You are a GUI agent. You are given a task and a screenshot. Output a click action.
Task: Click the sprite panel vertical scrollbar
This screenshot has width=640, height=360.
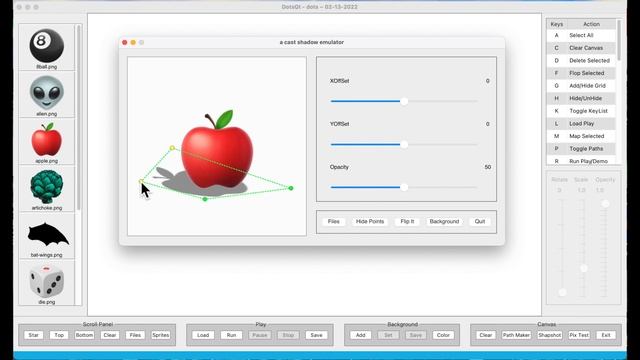[x=78, y=118]
